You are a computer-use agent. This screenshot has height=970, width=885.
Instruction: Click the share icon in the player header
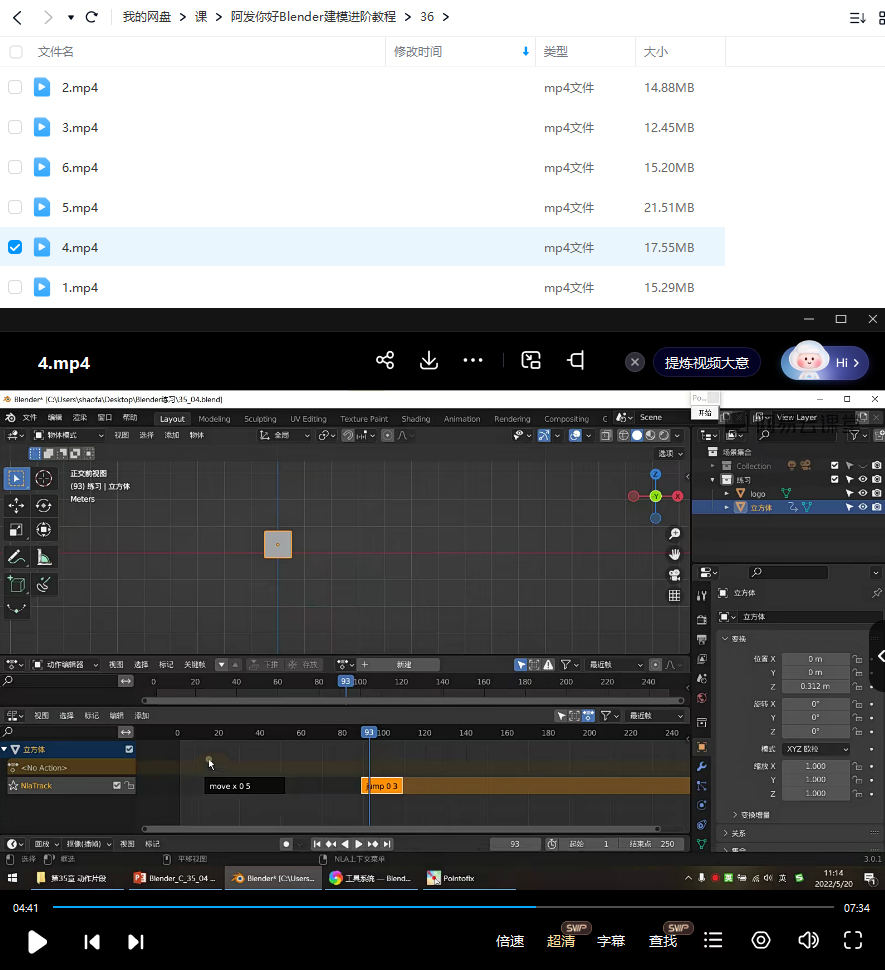pos(385,361)
